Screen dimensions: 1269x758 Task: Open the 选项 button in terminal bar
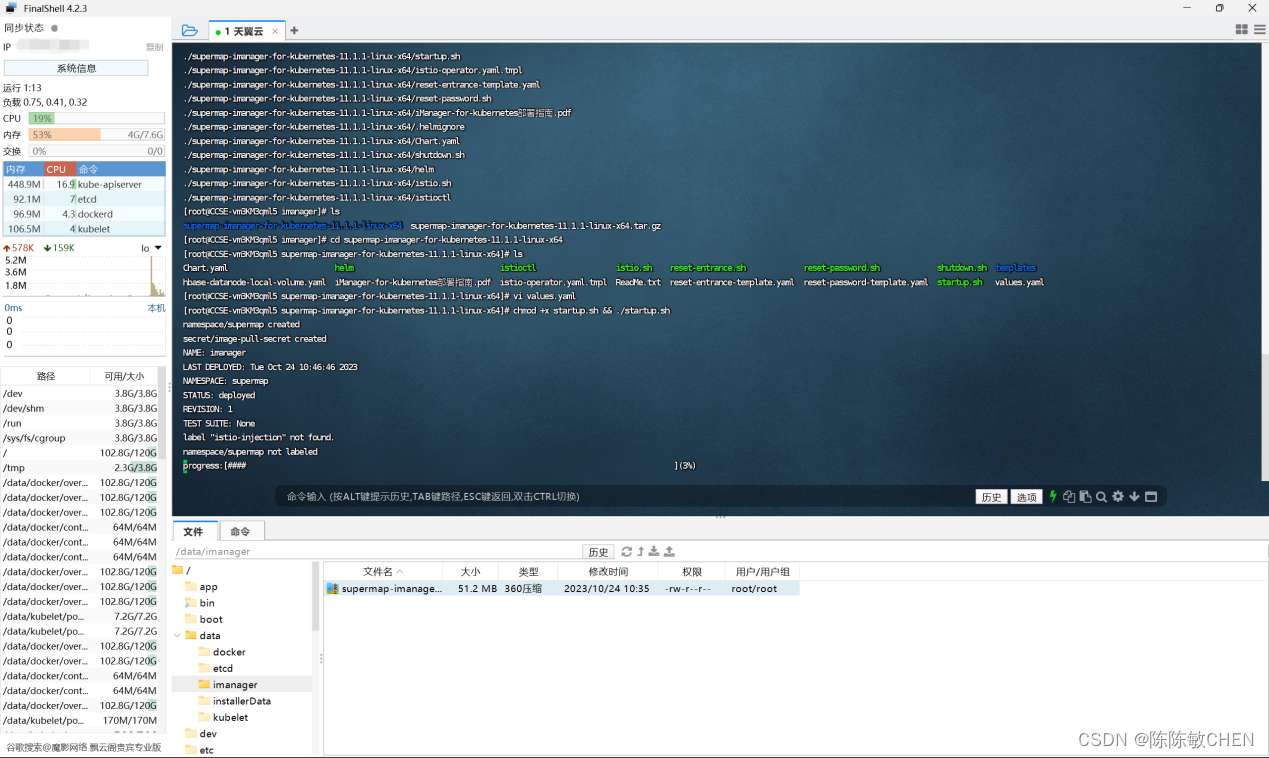[x=1027, y=497]
